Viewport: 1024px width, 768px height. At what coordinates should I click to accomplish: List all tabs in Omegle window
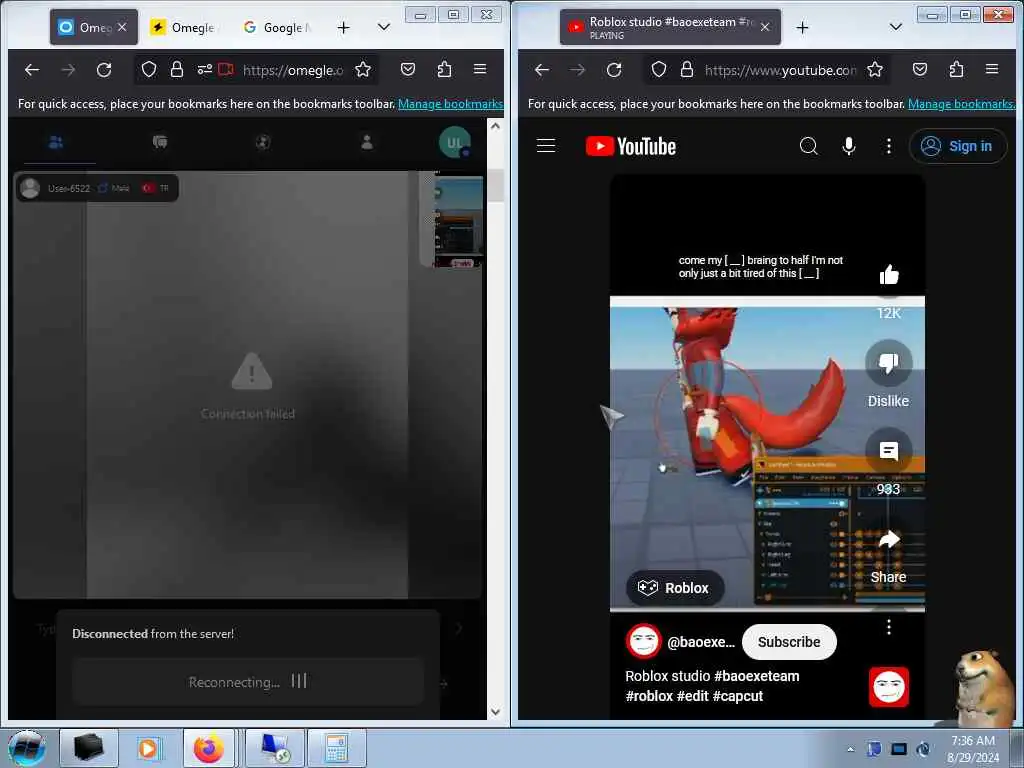384,27
